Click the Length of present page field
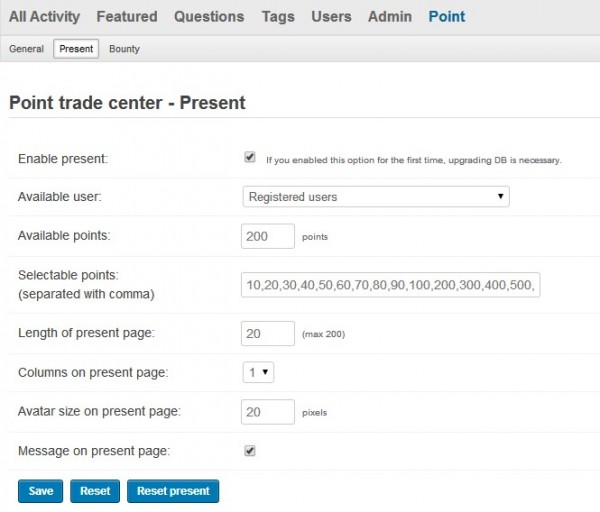The width and height of the screenshot is (600, 512). click(x=268, y=333)
